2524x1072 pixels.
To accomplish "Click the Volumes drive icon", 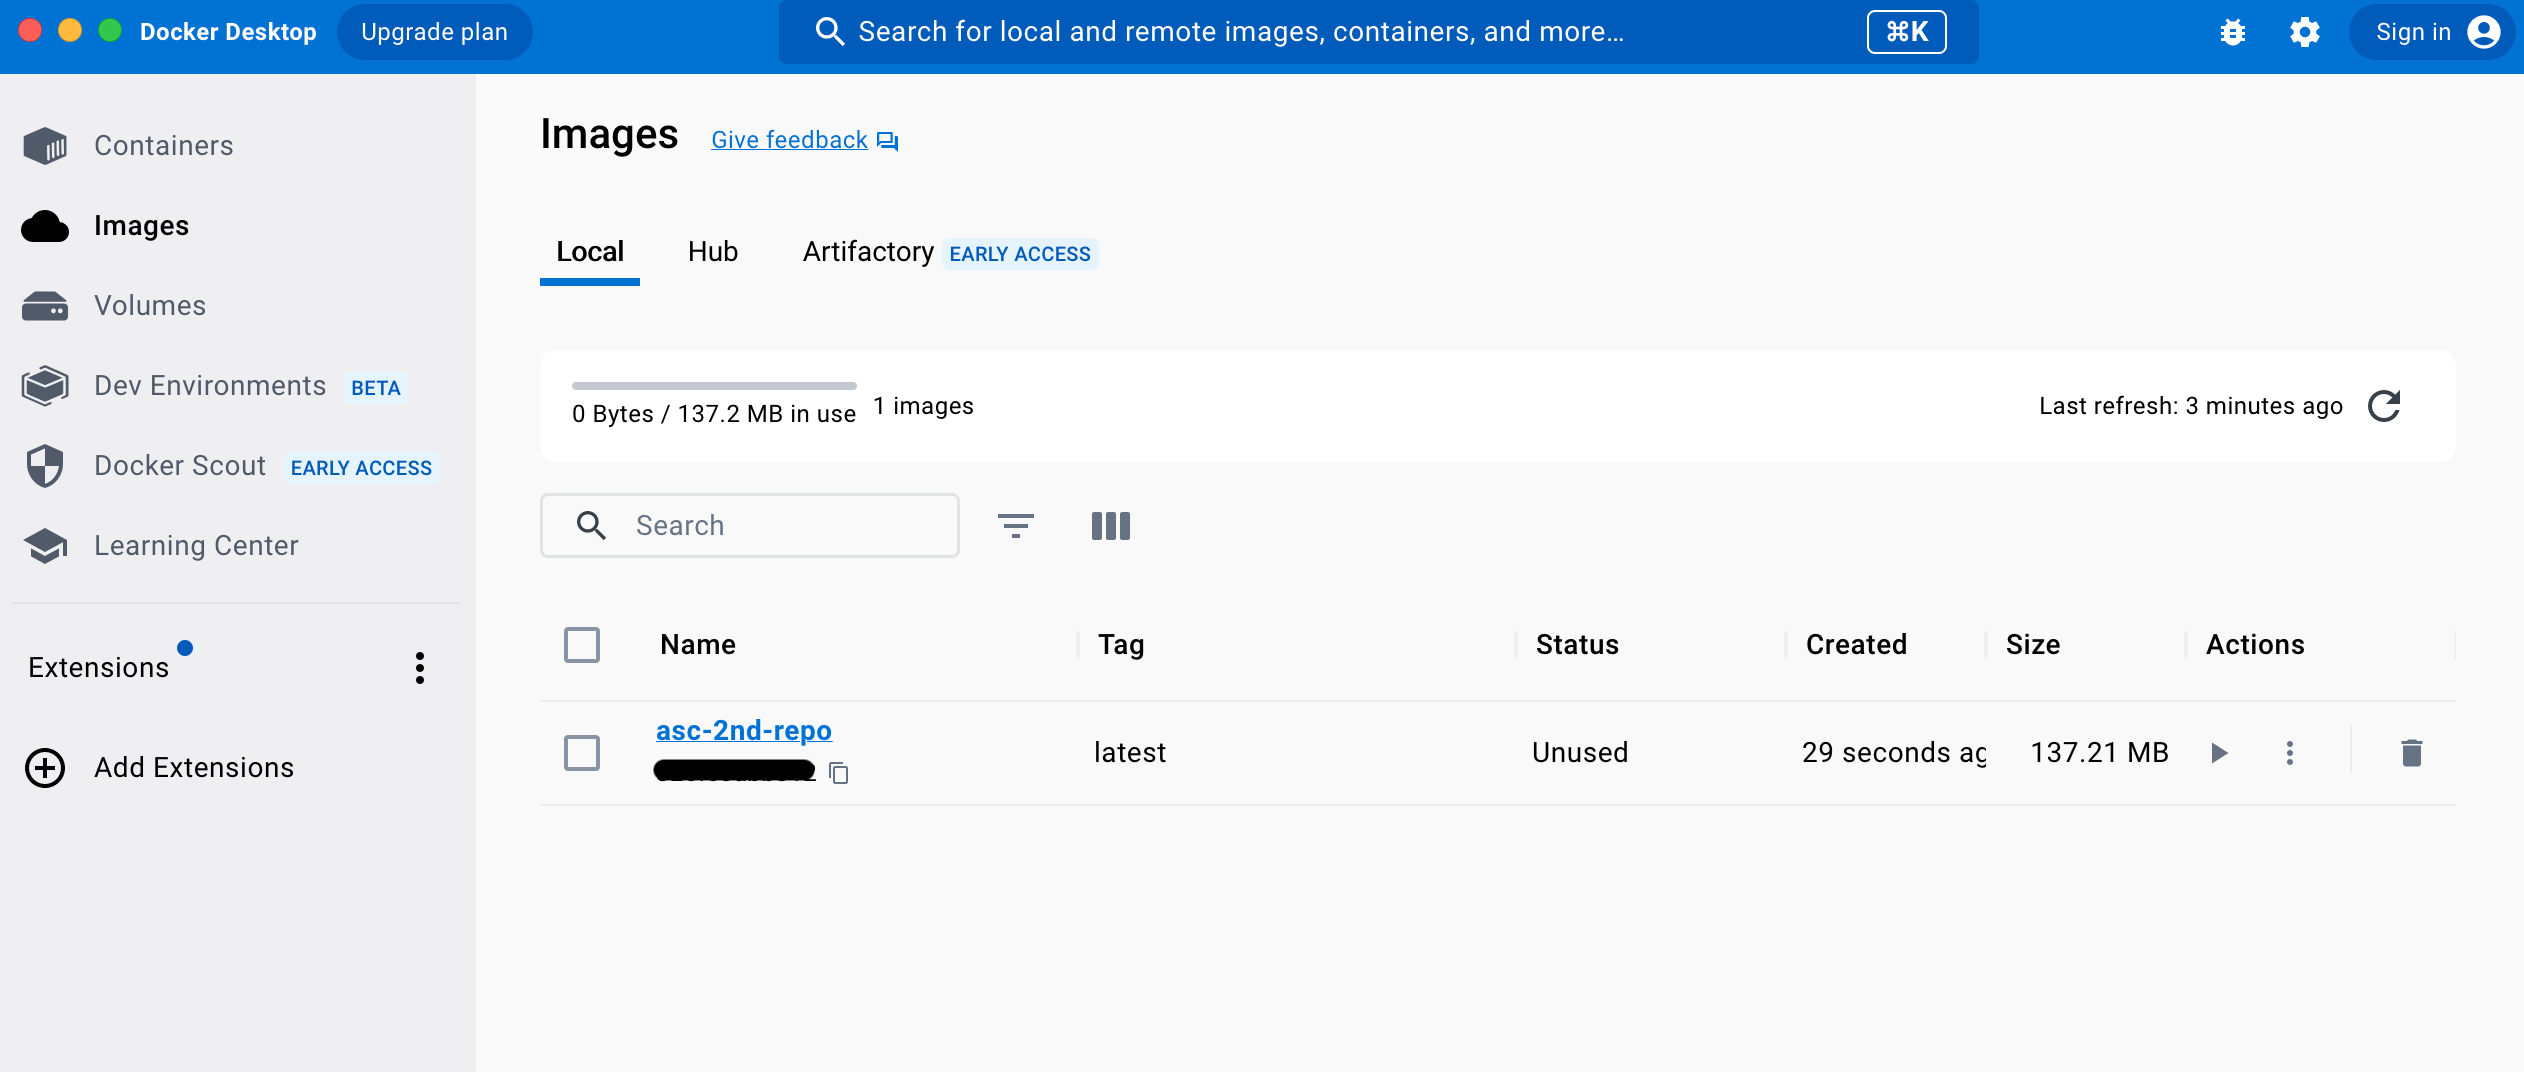I will (x=45, y=306).
